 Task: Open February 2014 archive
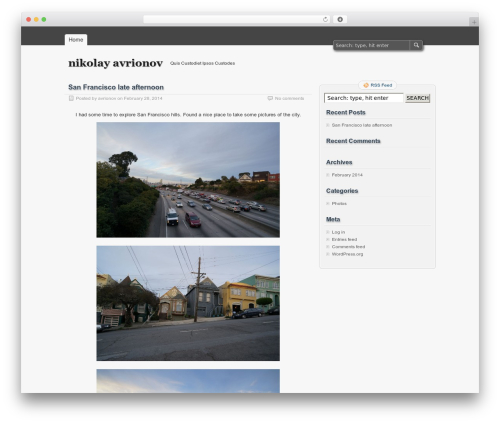click(347, 175)
